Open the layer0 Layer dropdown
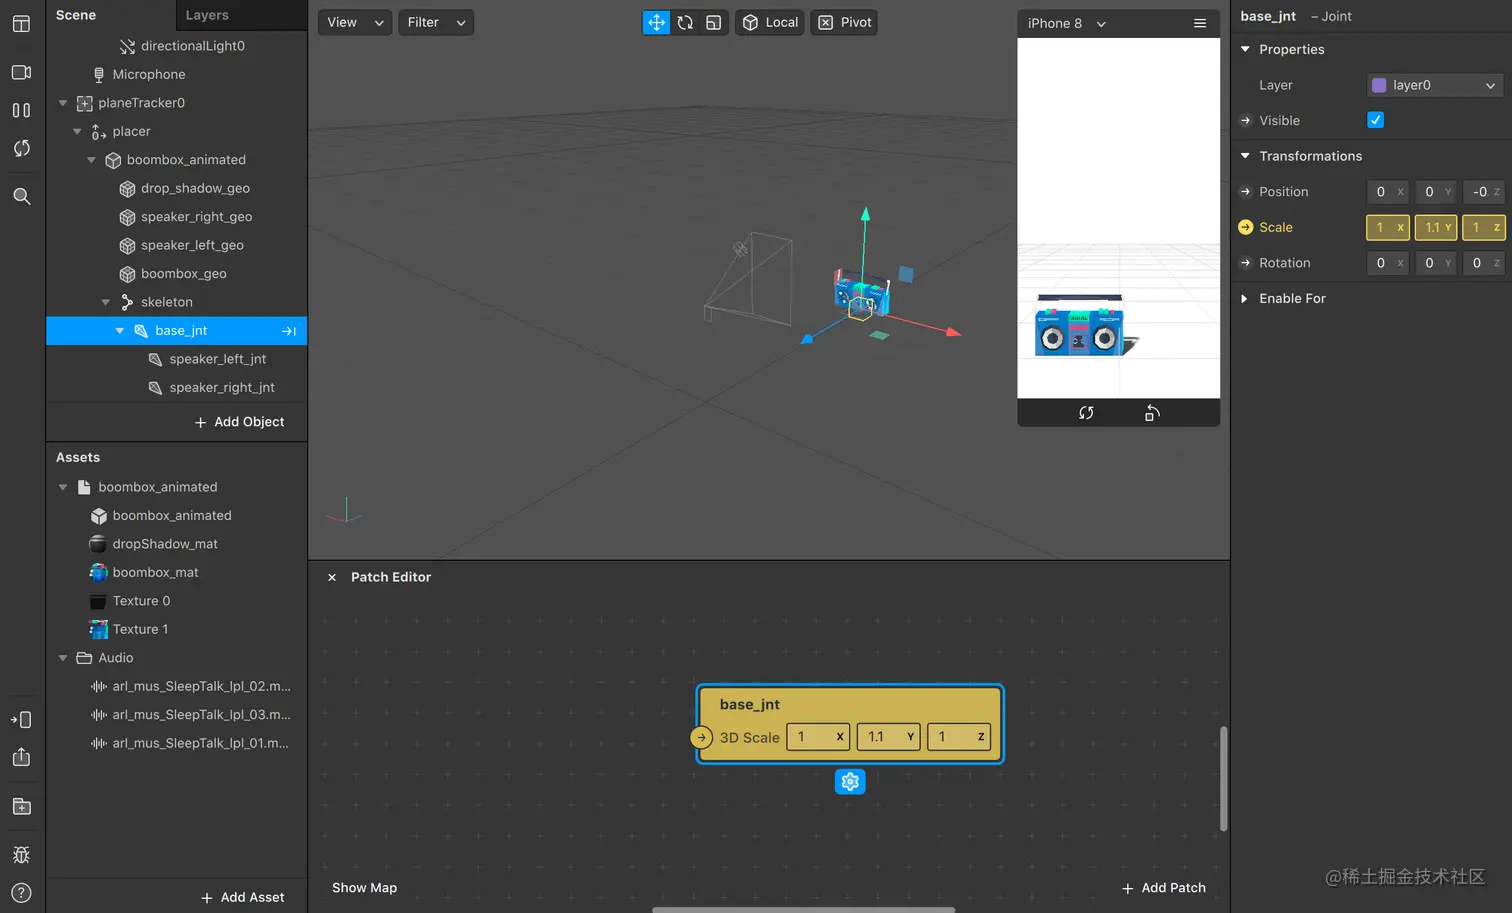The width and height of the screenshot is (1512, 913). coord(1435,85)
